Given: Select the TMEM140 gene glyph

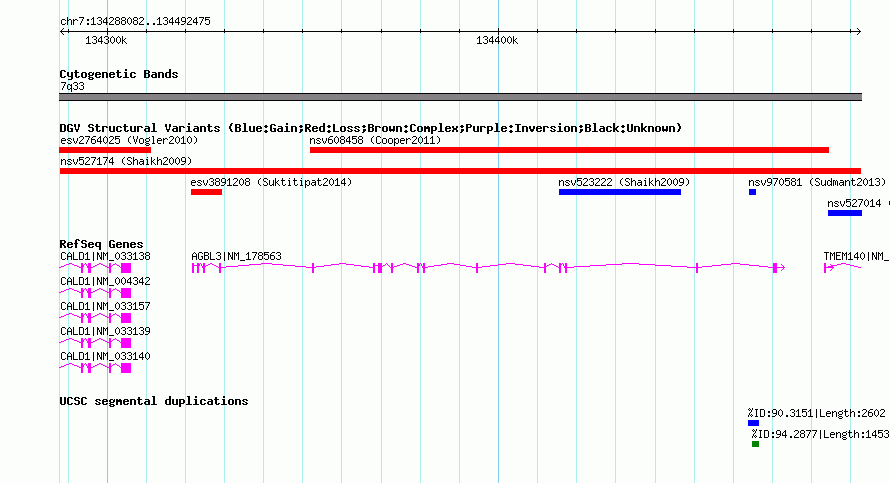Looking at the screenshot, I should pyautogui.click(x=843, y=267).
